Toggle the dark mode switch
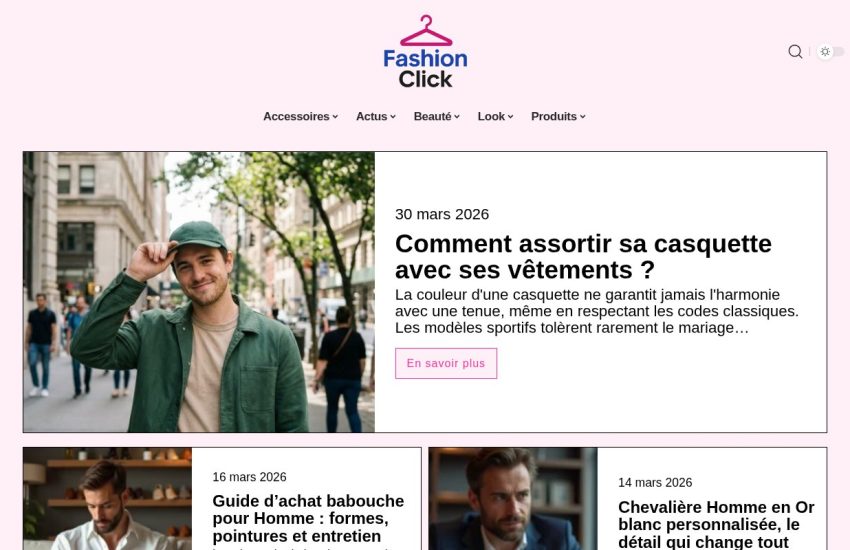 point(830,51)
